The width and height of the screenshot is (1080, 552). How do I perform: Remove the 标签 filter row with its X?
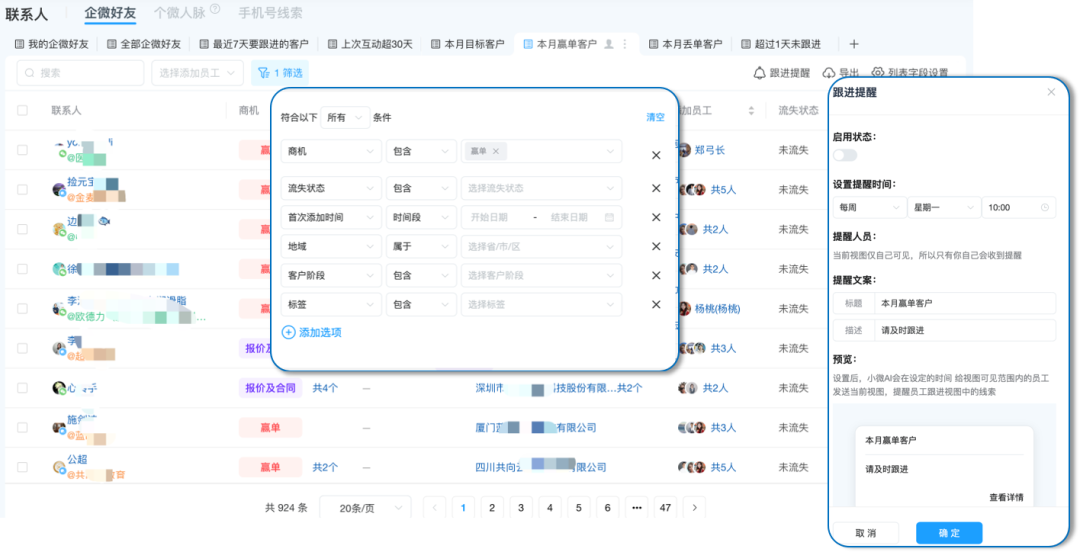click(x=656, y=304)
